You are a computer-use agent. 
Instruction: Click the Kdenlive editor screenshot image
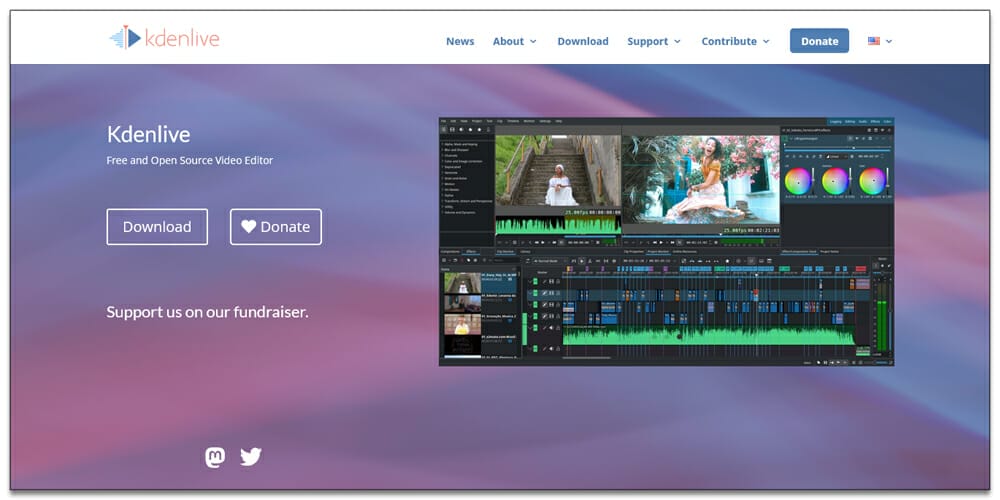[666, 241]
